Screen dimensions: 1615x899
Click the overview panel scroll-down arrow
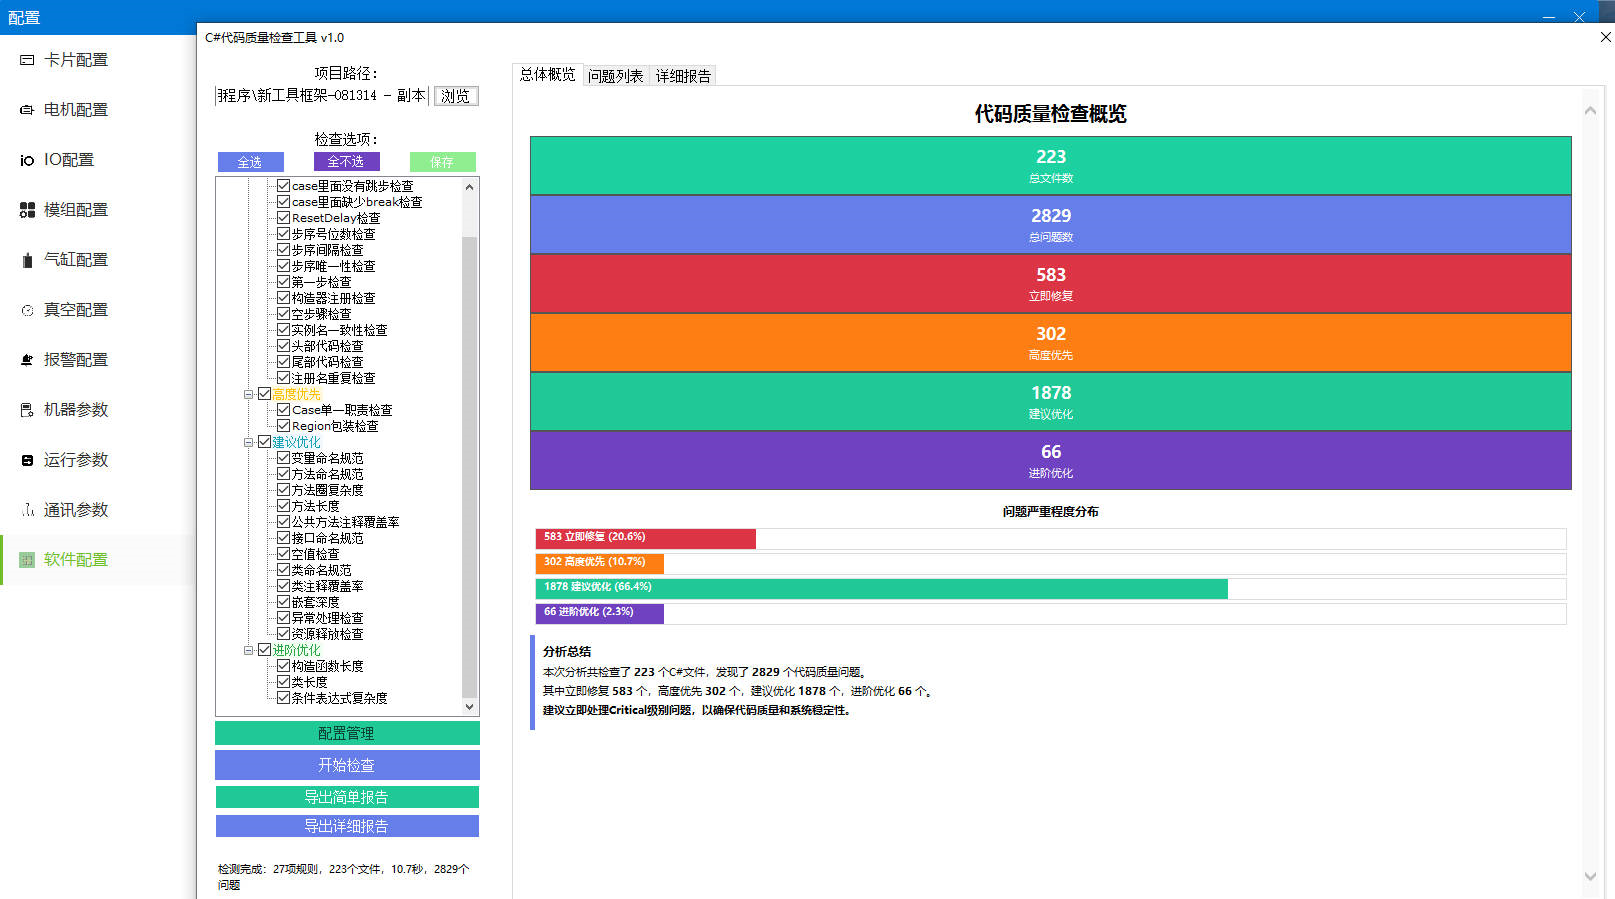1590,877
